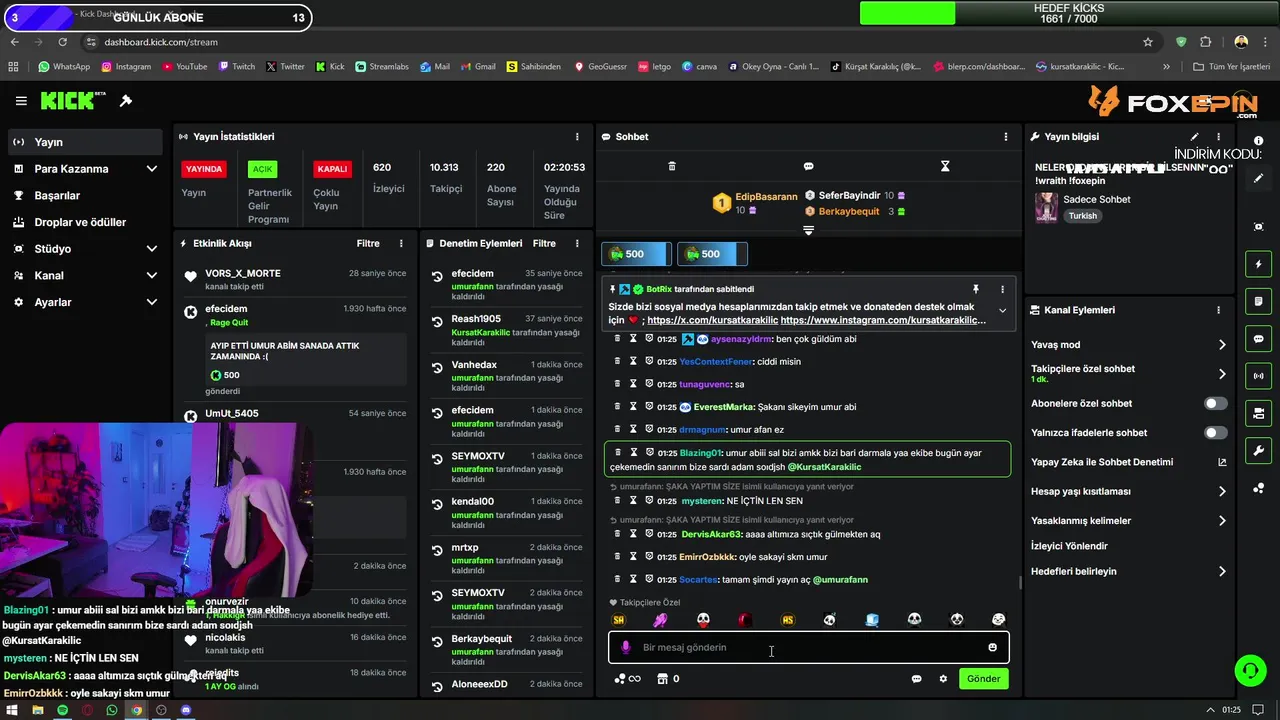Click in the Bir mesaj gönderin field
Viewport: 1280px width, 720px height.
point(808,647)
